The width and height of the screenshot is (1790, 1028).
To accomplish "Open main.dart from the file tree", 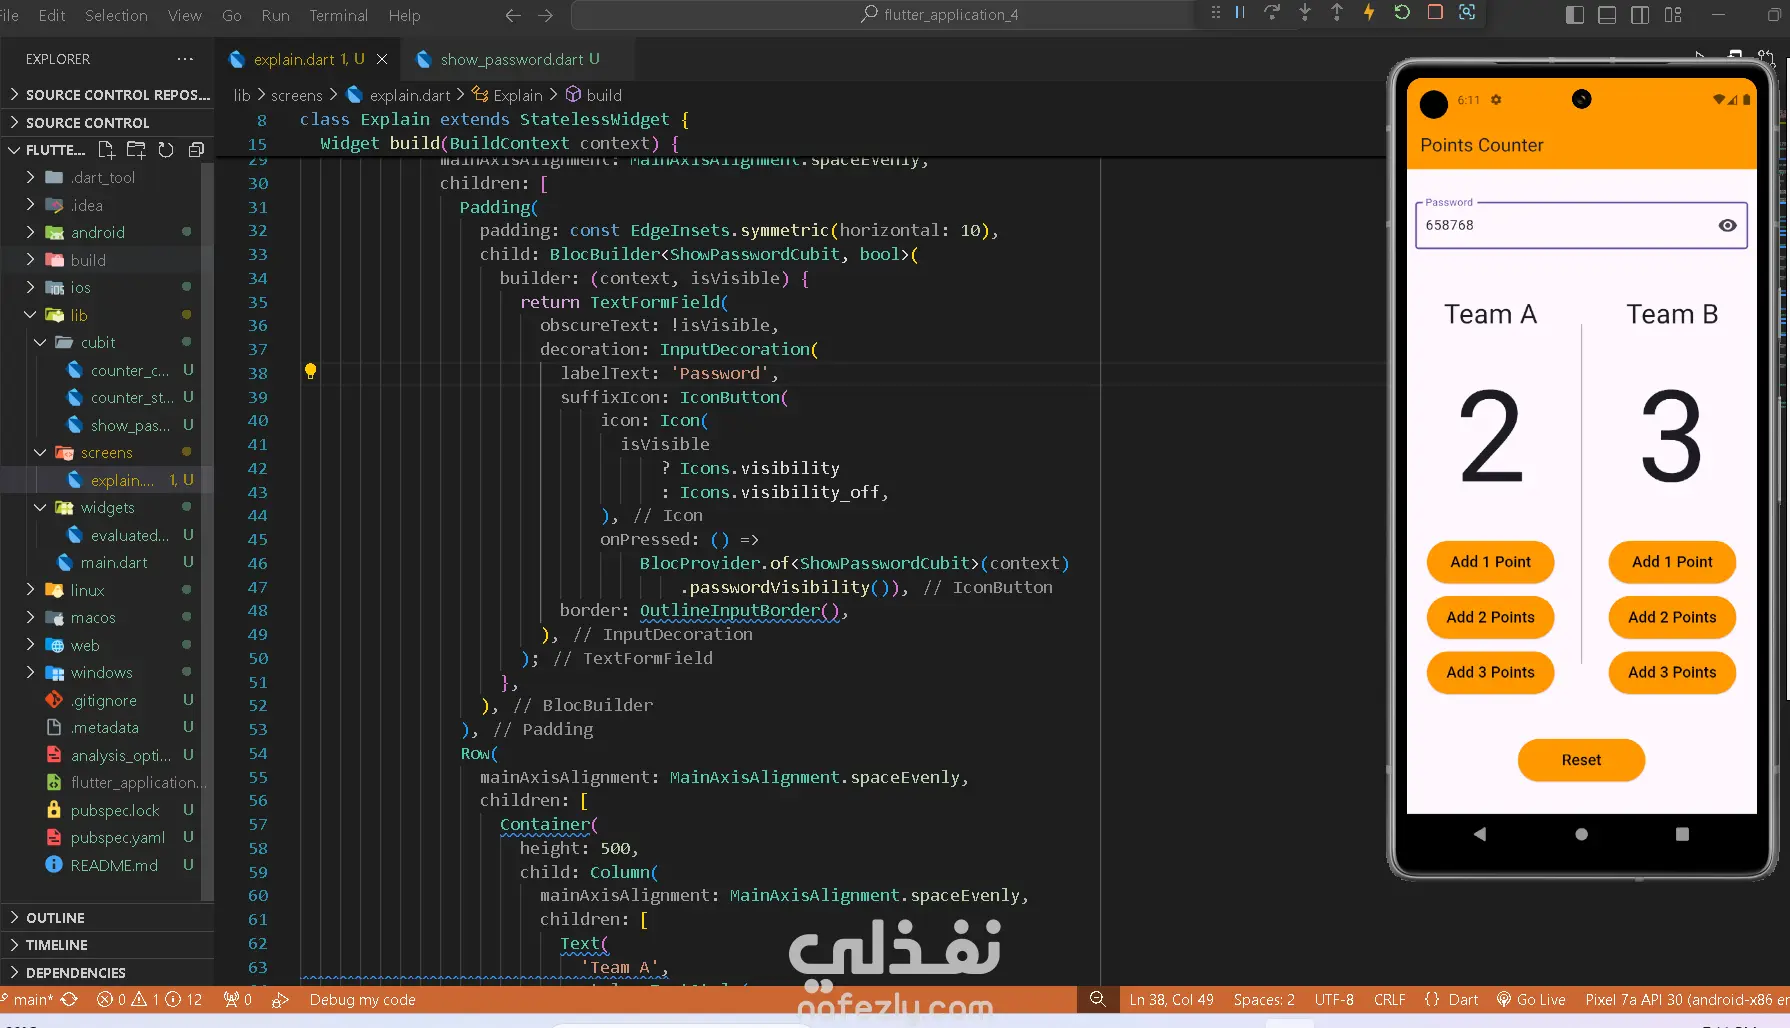I will pos(113,562).
